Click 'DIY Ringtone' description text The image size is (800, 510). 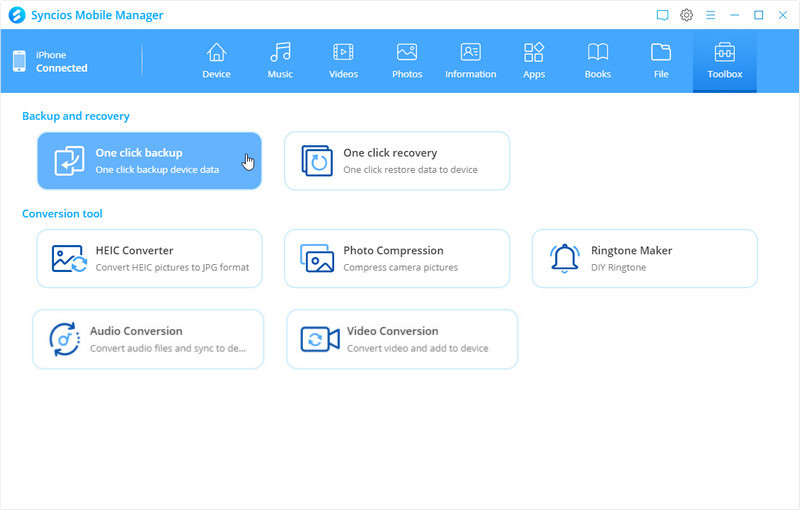[618, 267]
